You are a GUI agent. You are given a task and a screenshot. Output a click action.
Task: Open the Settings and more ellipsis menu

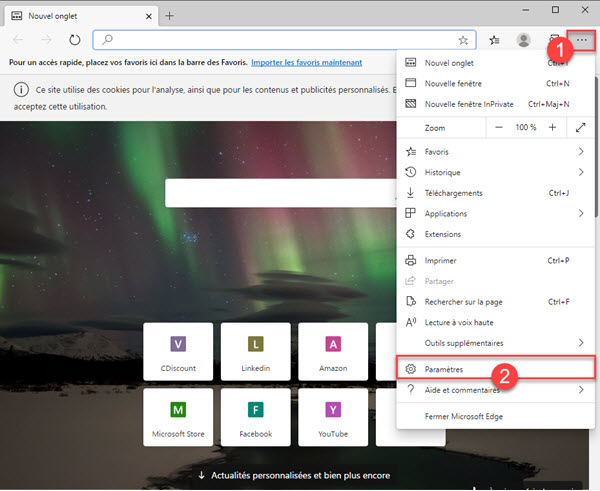[581, 40]
